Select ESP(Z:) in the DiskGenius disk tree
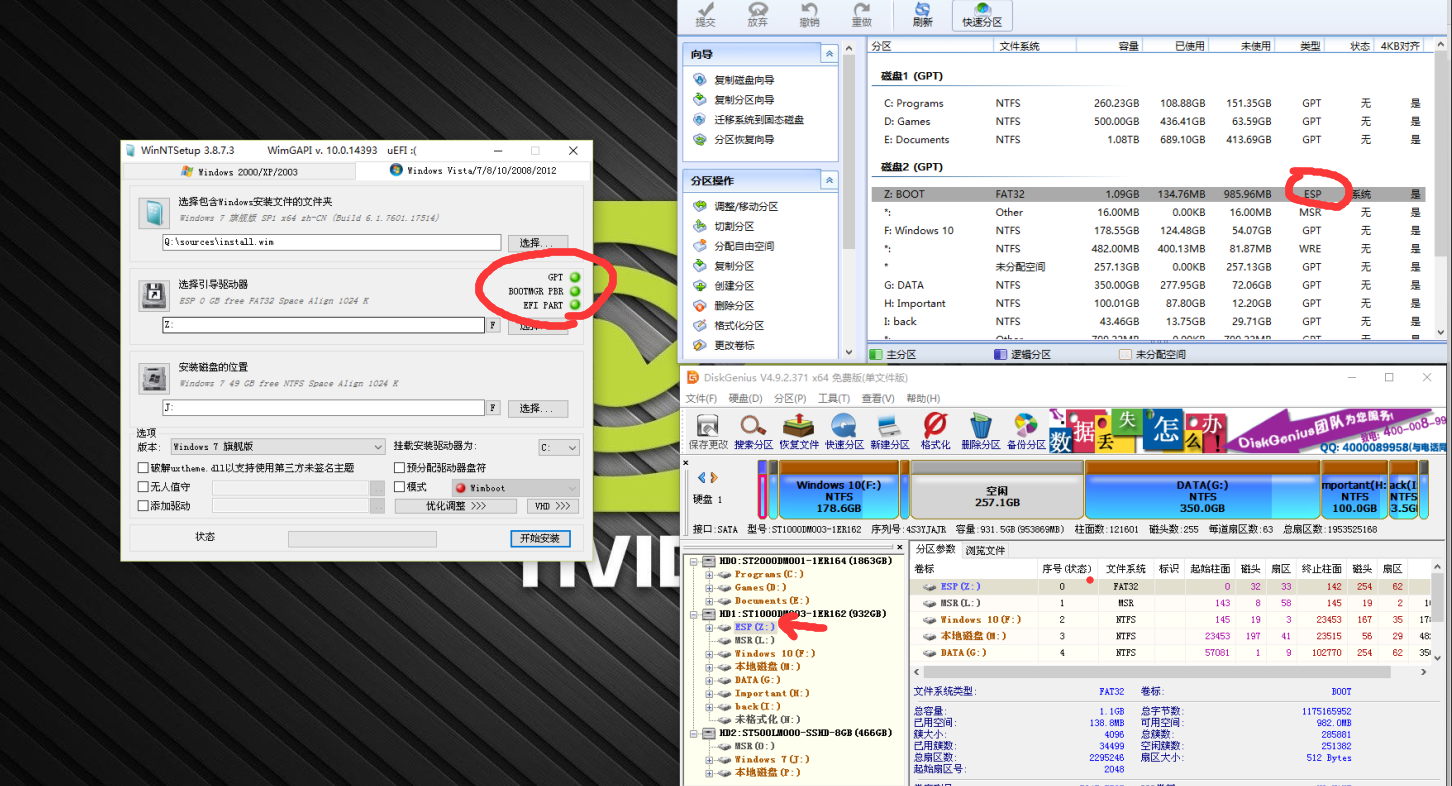The image size is (1452, 786). 756,627
